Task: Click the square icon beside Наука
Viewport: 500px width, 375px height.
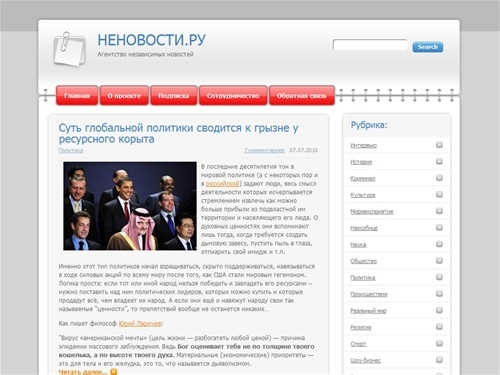Action: click(439, 244)
